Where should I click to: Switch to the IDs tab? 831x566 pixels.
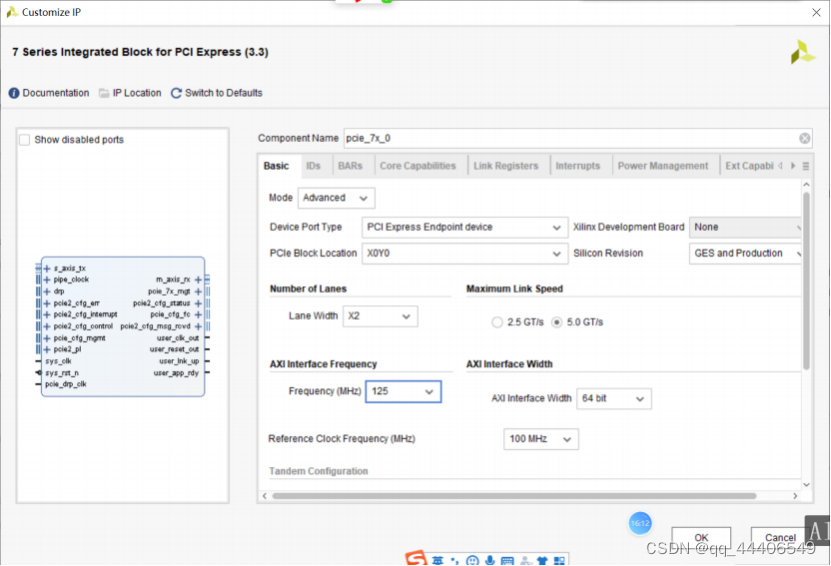click(x=313, y=166)
